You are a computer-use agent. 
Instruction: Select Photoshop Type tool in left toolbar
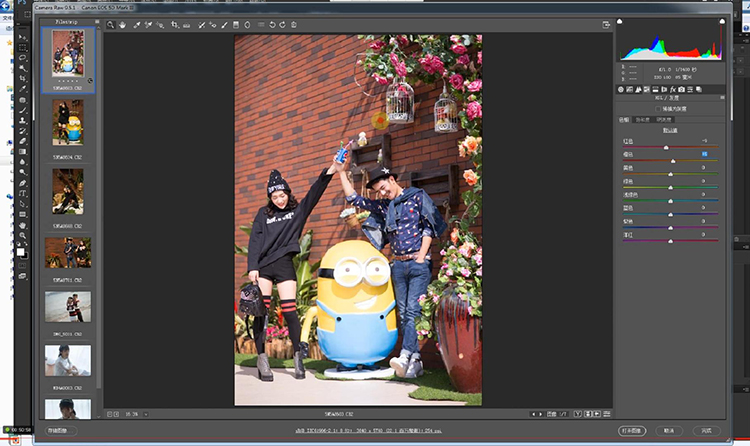click(x=22, y=194)
